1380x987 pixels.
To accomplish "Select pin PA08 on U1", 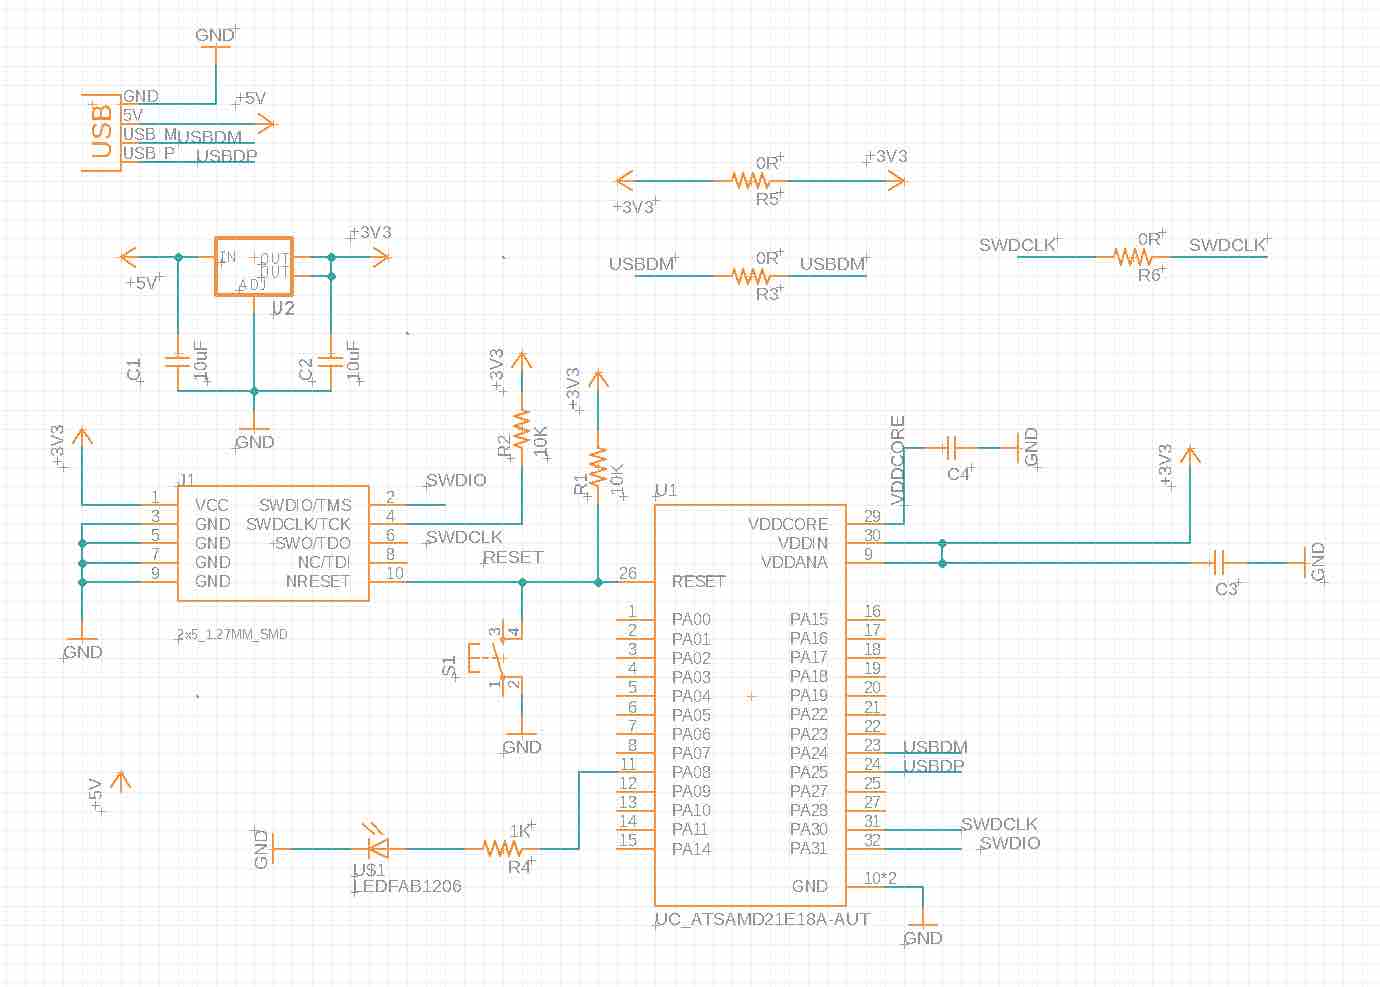I will point(691,772).
